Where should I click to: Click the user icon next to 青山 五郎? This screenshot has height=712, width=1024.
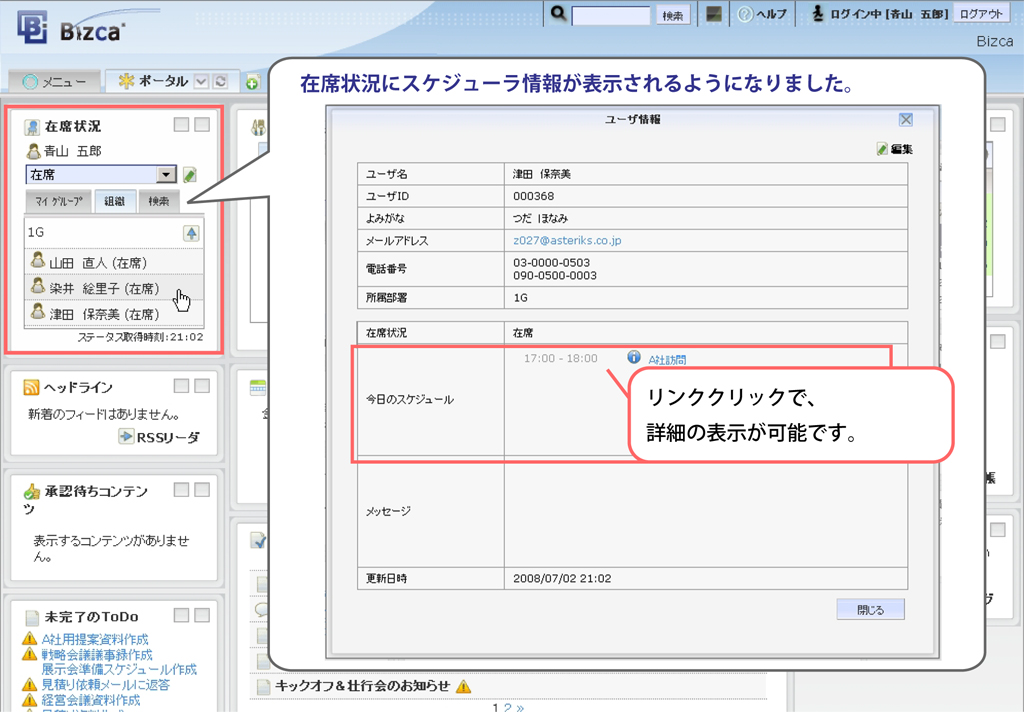pyautogui.click(x=33, y=151)
